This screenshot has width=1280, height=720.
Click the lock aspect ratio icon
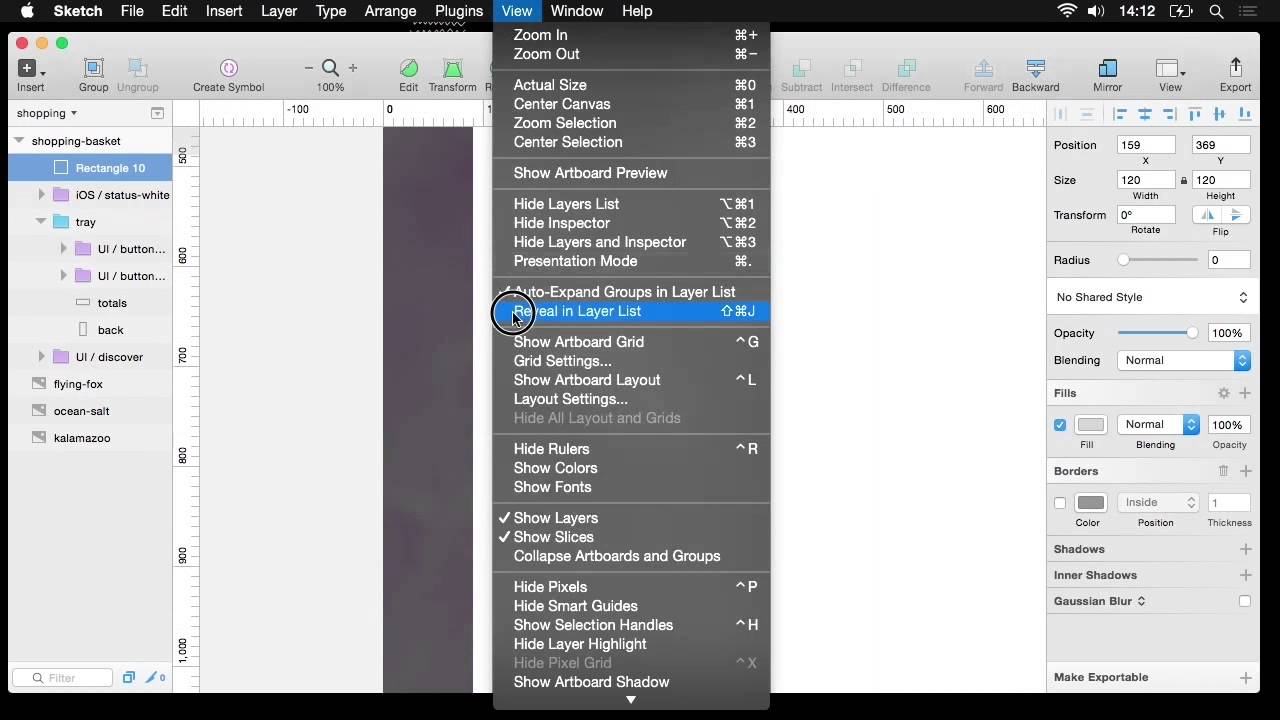(x=1184, y=181)
